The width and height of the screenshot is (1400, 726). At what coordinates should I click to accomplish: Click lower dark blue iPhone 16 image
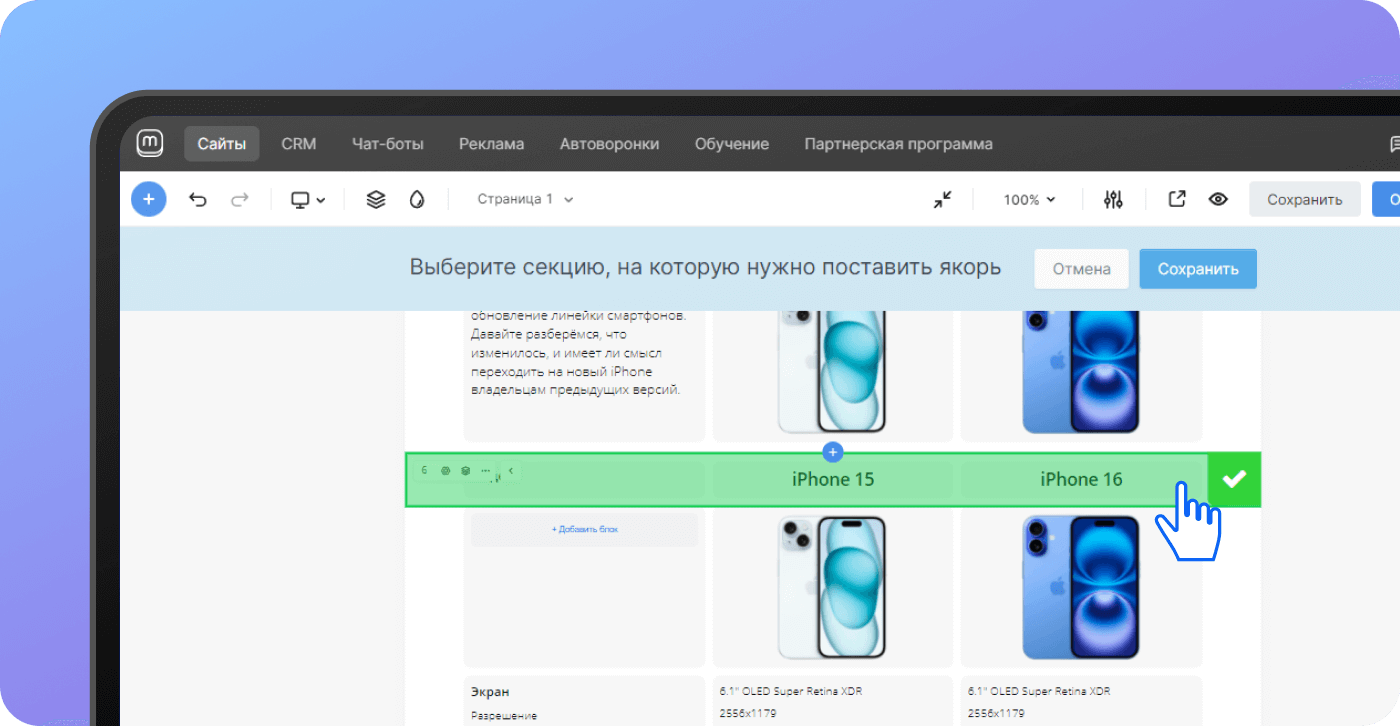tap(1081, 587)
